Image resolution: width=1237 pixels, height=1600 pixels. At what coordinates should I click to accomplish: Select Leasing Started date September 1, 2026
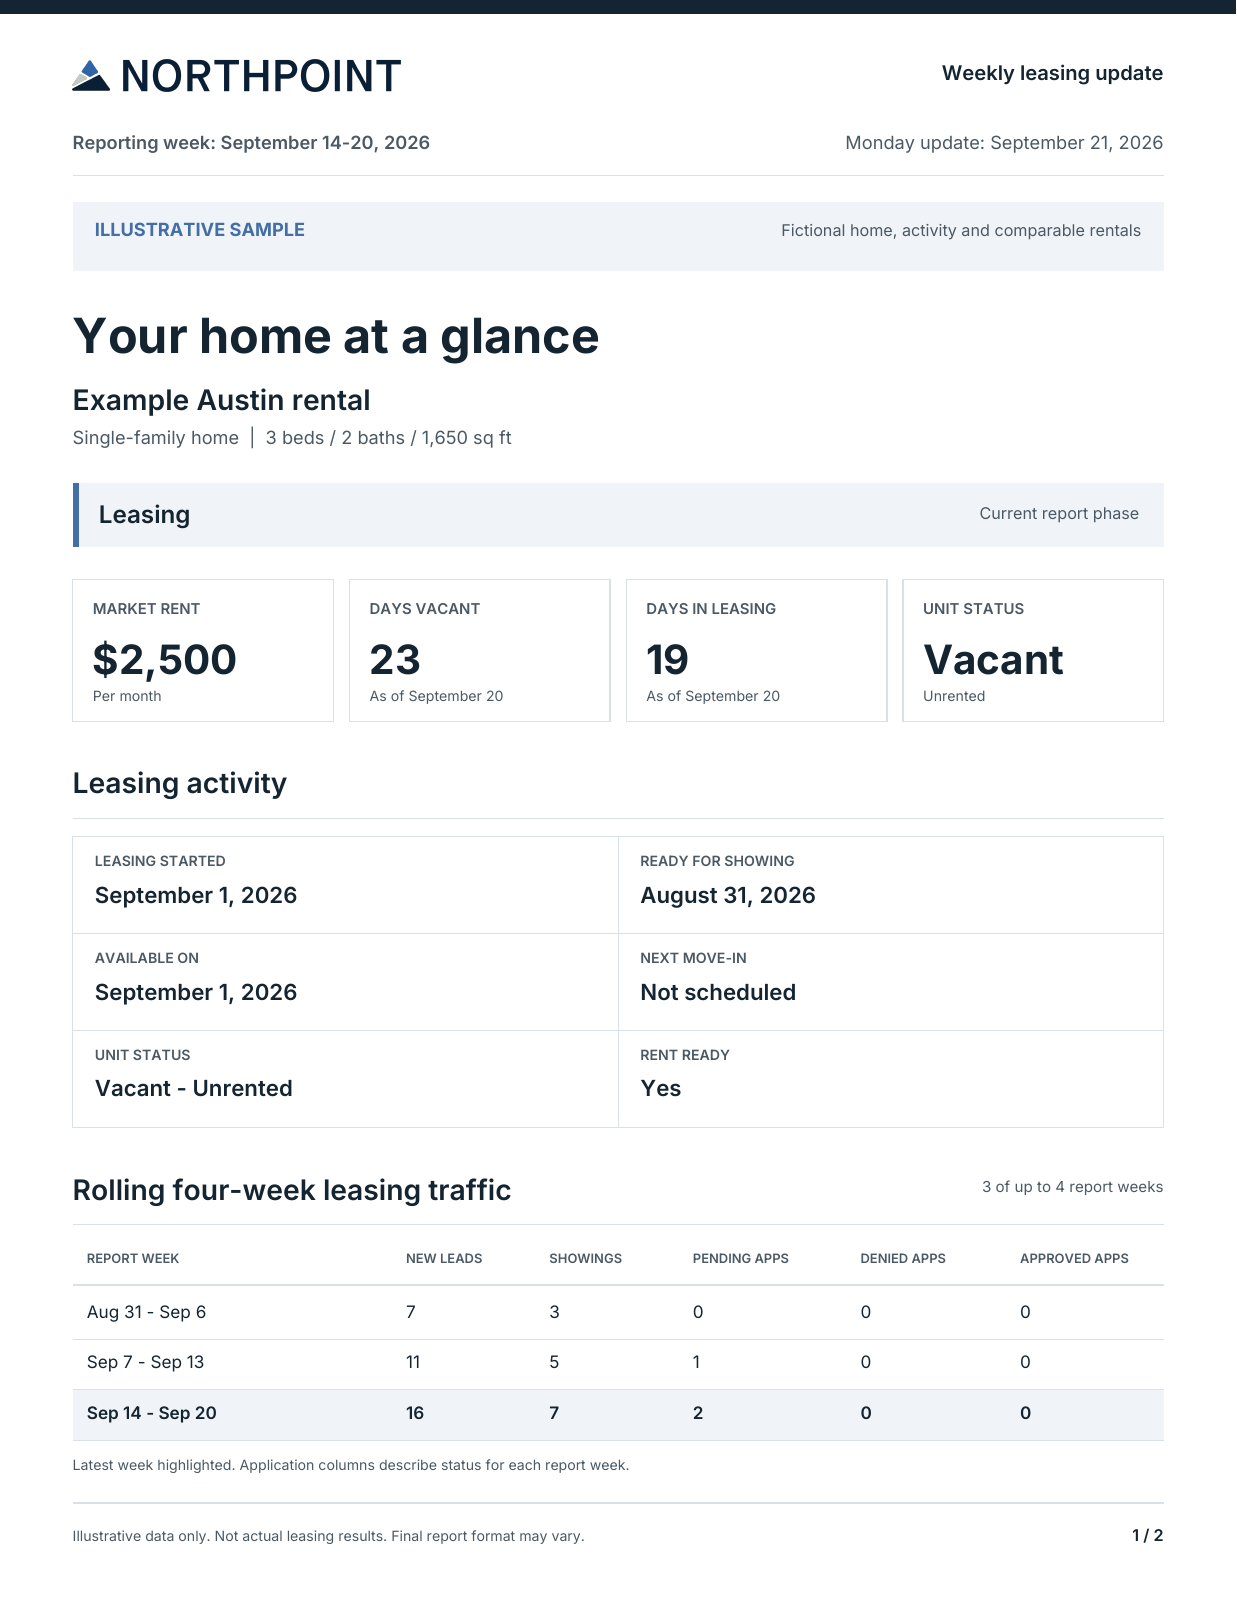coord(196,895)
